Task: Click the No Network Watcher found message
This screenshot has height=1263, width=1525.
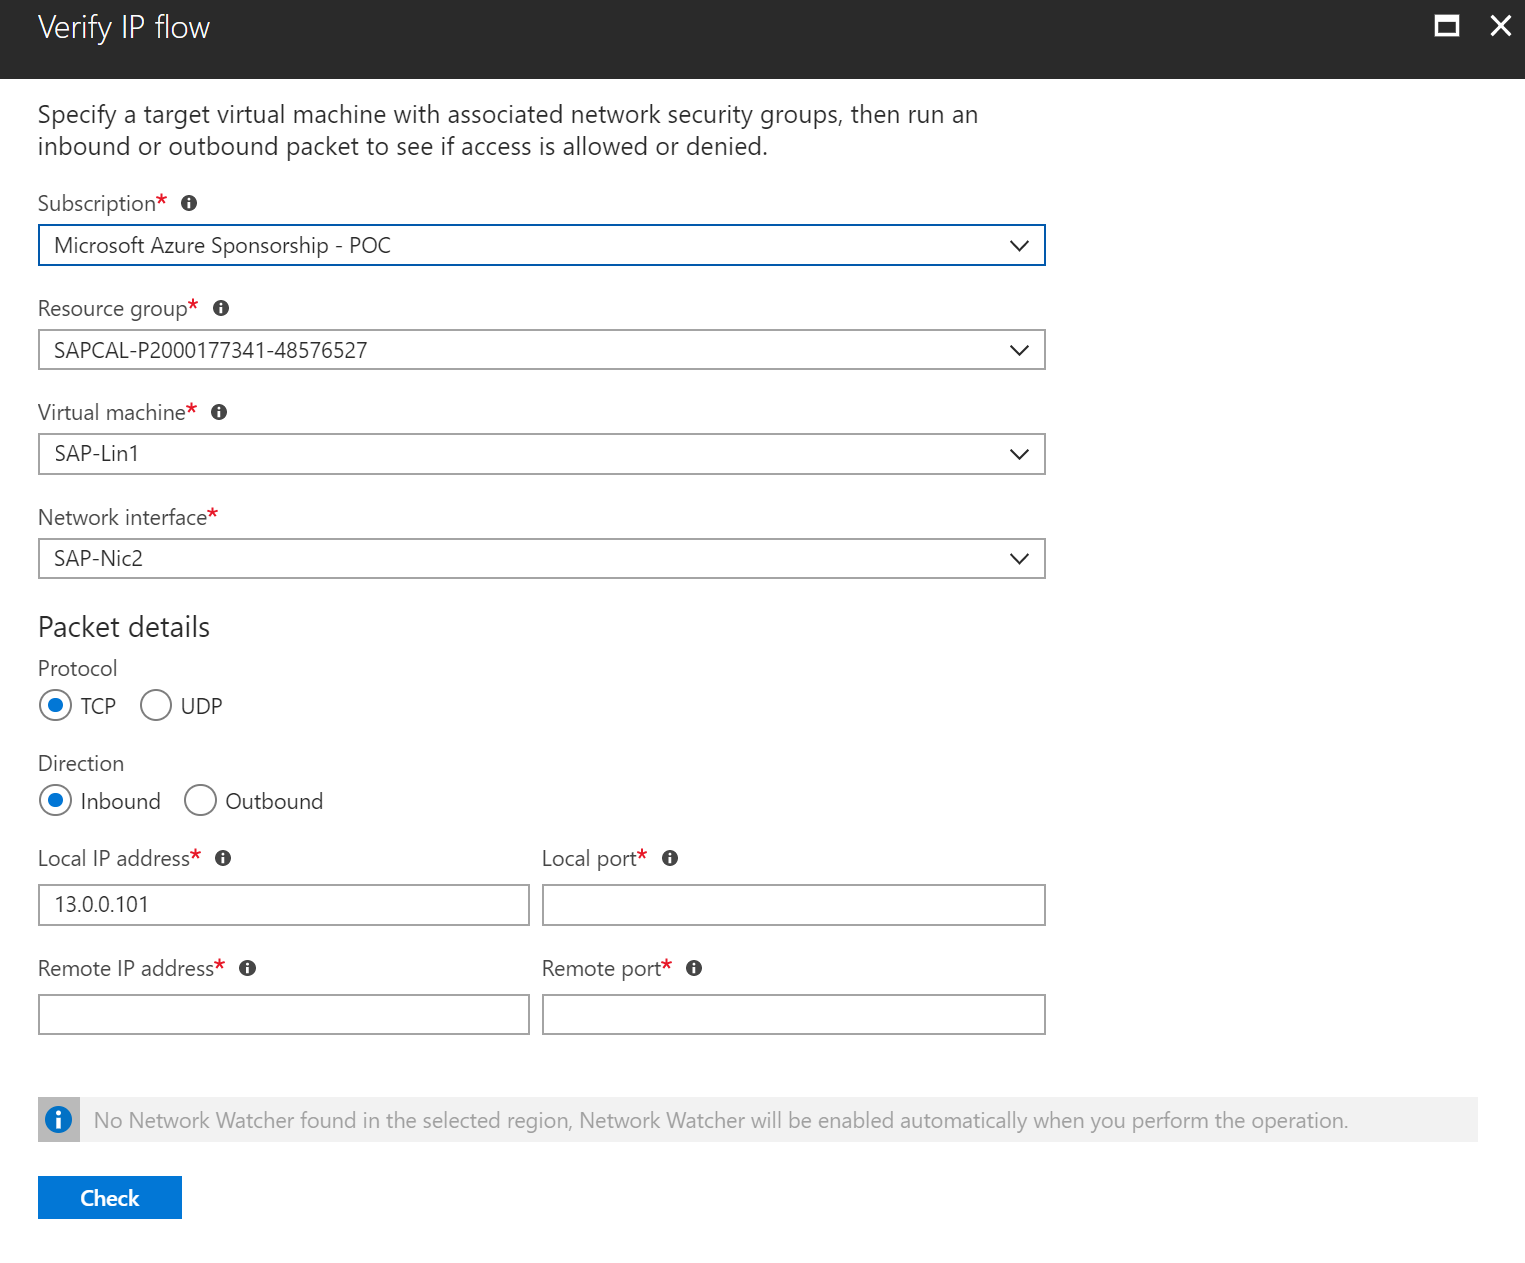Action: (x=721, y=1120)
